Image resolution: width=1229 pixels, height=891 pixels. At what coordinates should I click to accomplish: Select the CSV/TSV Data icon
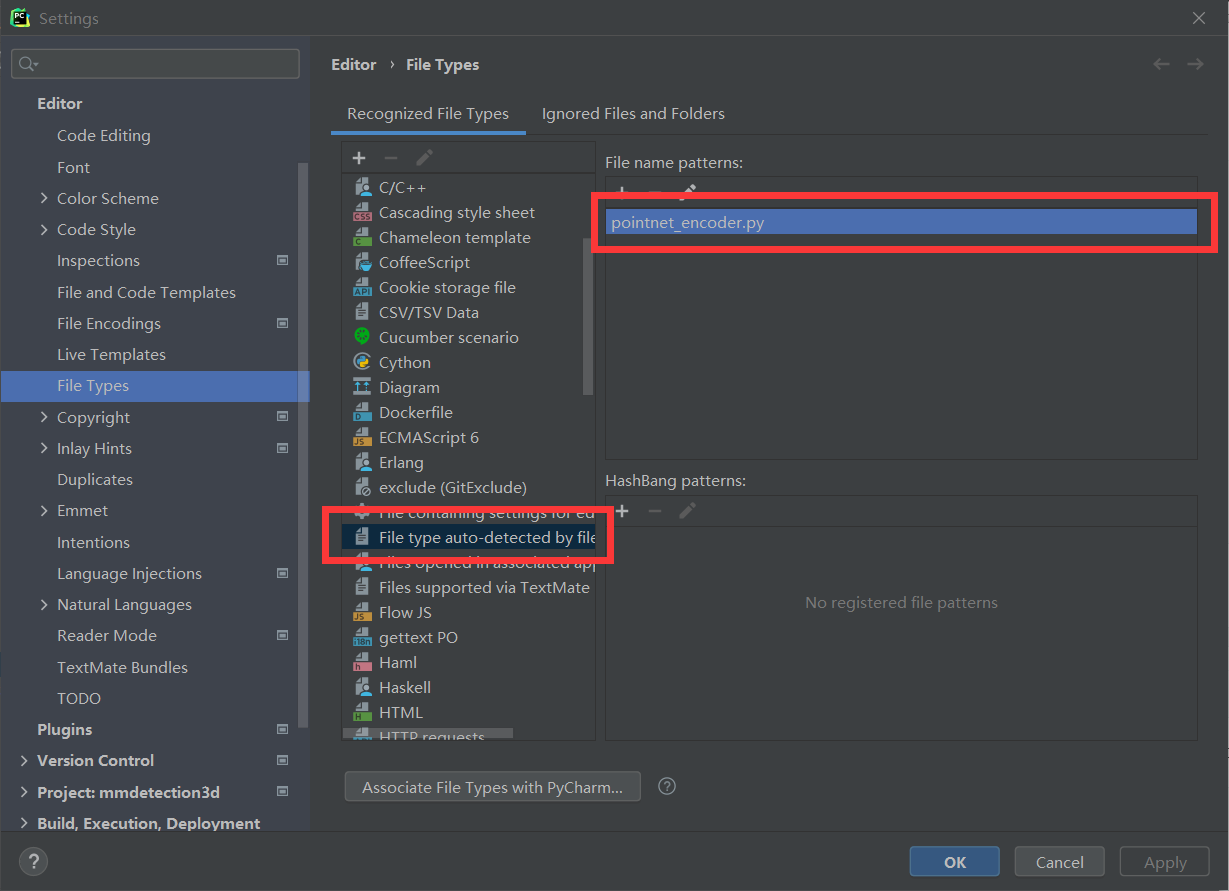(362, 312)
